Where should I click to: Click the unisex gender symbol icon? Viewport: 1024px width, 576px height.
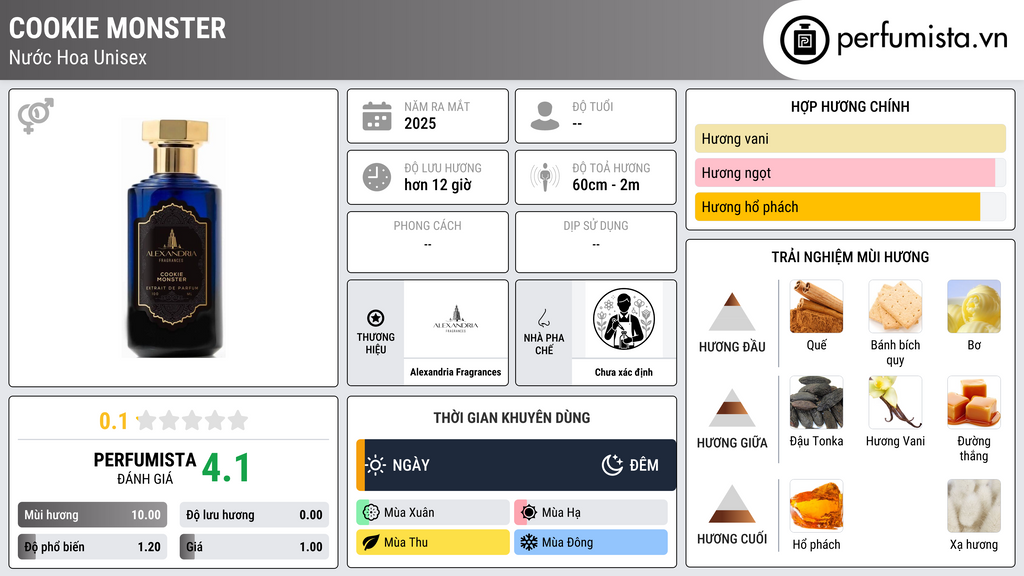pyautogui.click(x=35, y=116)
